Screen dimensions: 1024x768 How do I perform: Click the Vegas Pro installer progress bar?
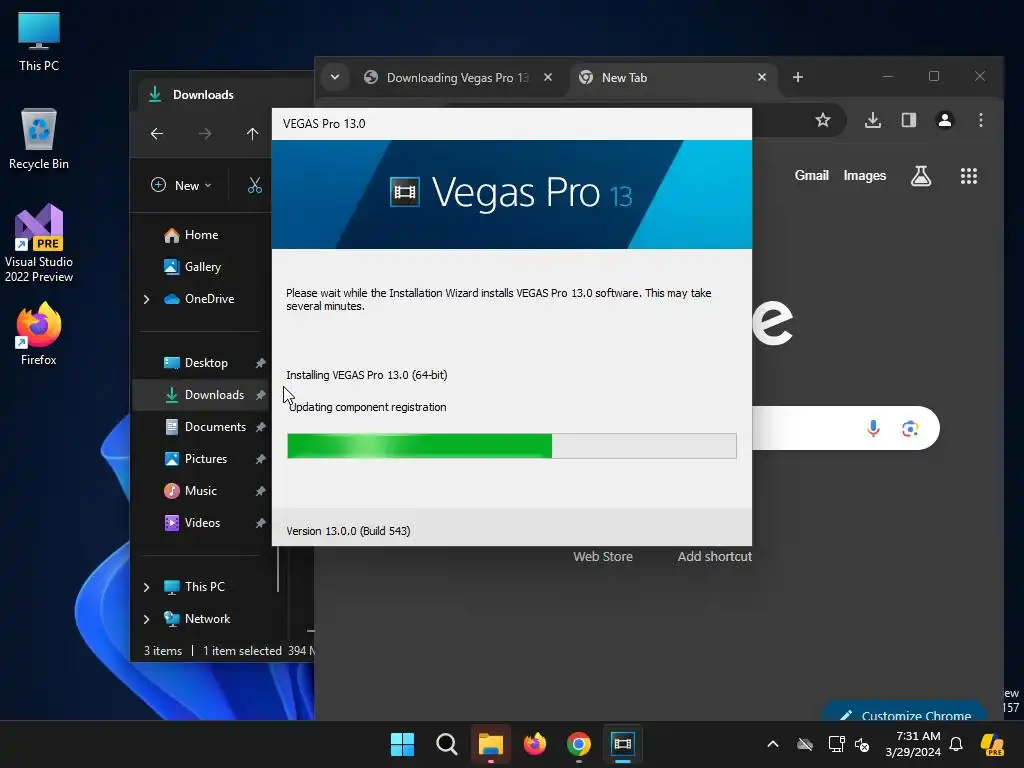coord(511,446)
